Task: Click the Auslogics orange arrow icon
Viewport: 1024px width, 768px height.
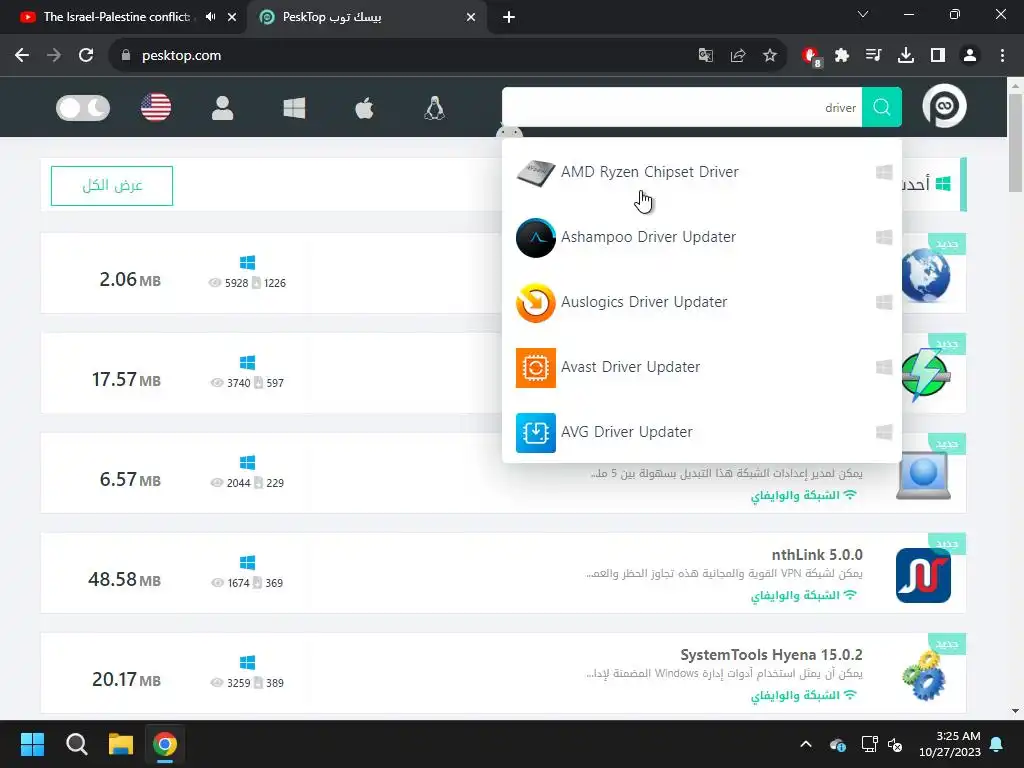Action: coord(536,302)
